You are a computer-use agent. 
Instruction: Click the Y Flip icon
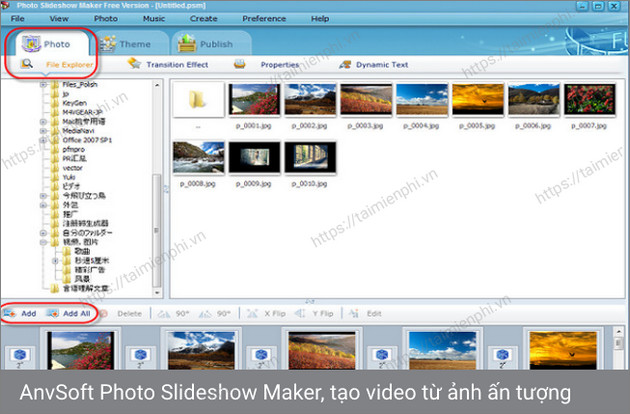pos(300,313)
